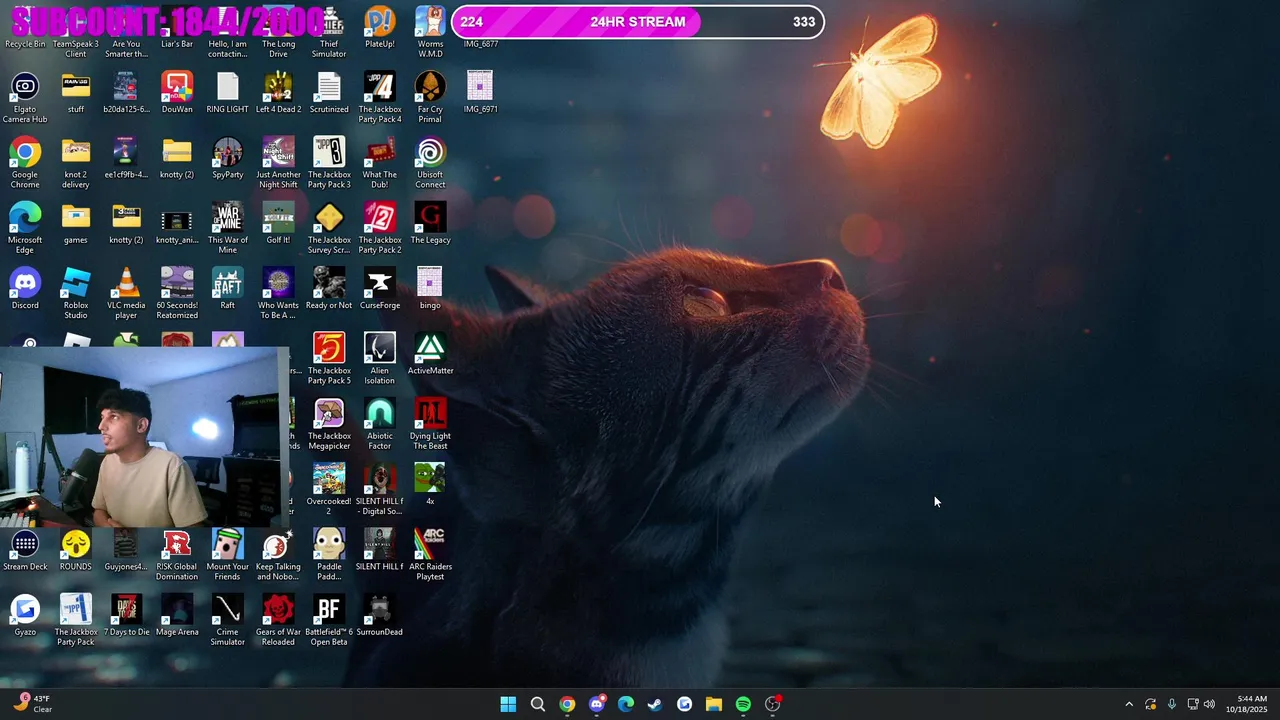Open the knot 2 delivery folder

(x=76, y=163)
